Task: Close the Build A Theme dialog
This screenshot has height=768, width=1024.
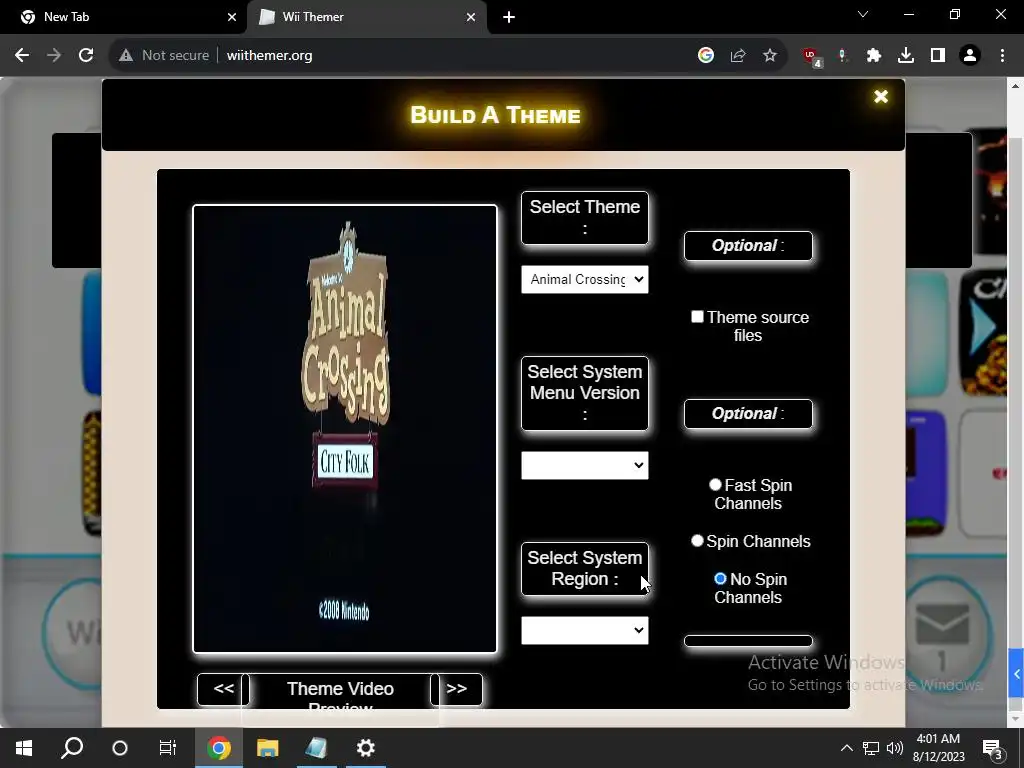Action: click(x=880, y=97)
